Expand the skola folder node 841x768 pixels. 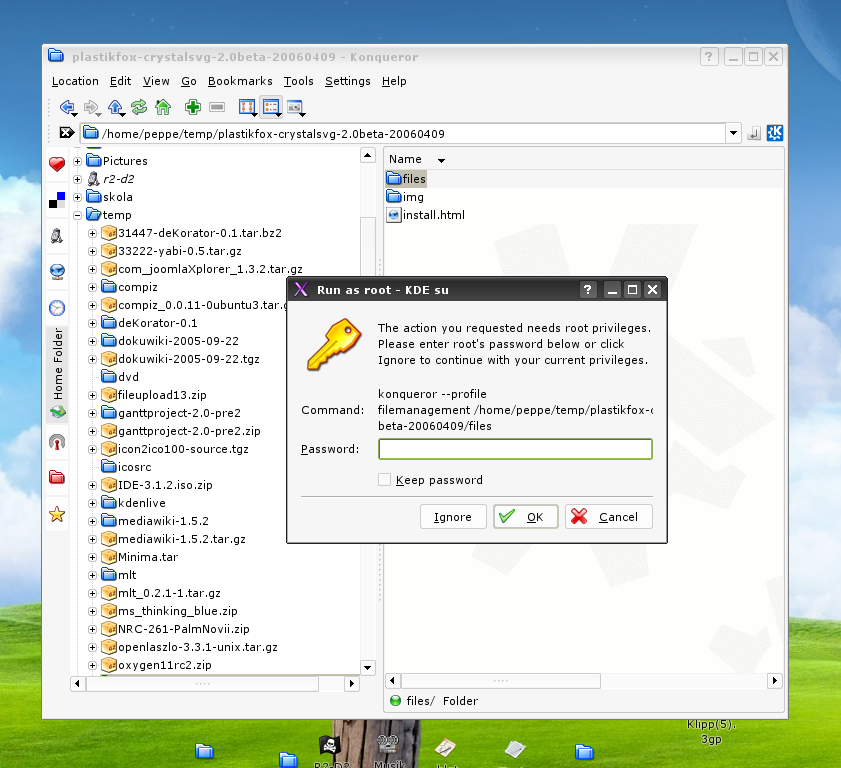(x=77, y=197)
